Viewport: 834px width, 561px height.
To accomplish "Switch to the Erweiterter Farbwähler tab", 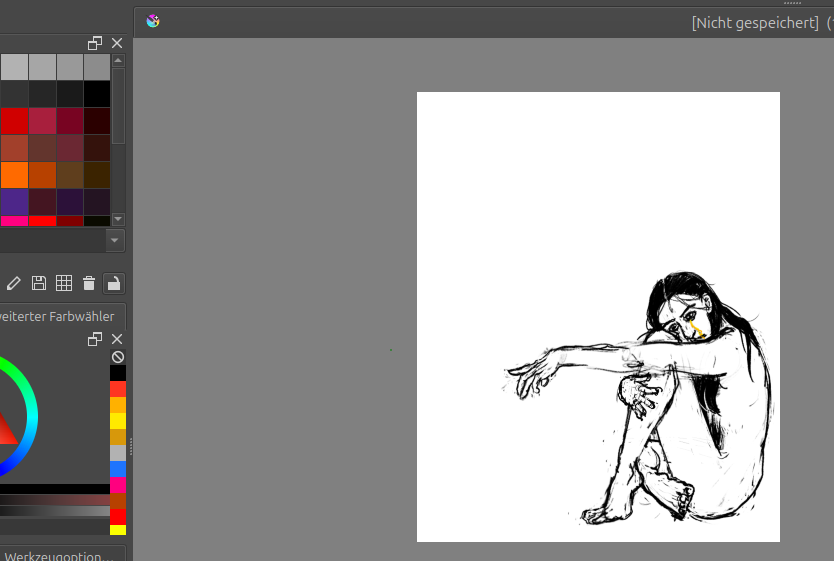I will click(x=60, y=316).
